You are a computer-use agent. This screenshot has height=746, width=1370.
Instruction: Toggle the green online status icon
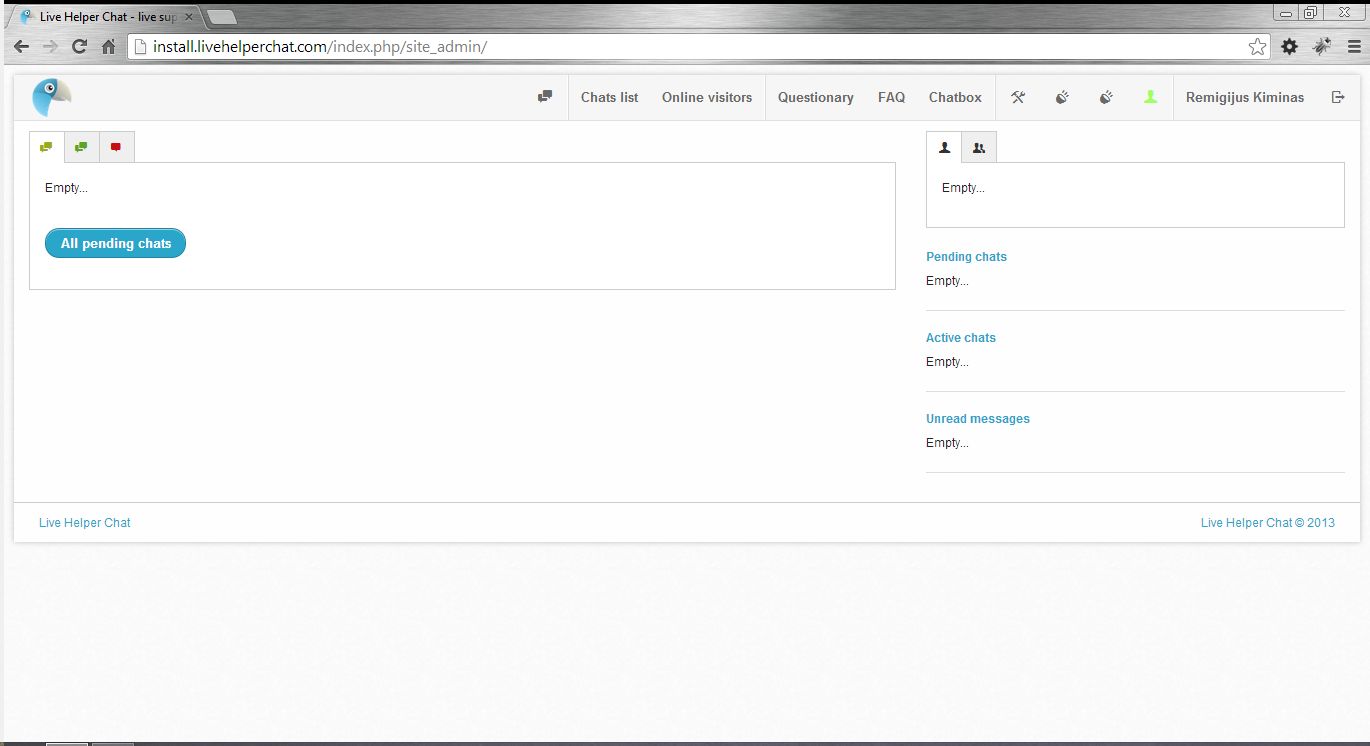tap(1151, 97)
